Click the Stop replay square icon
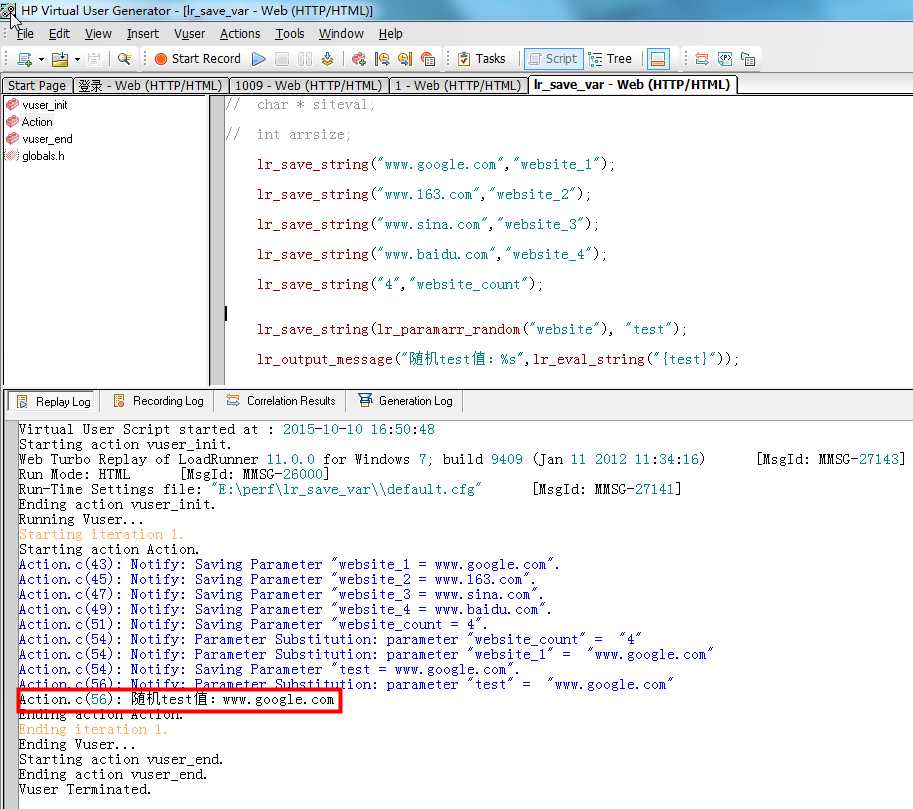This screenshot has height=809, width=913. (x=282, y=59)
